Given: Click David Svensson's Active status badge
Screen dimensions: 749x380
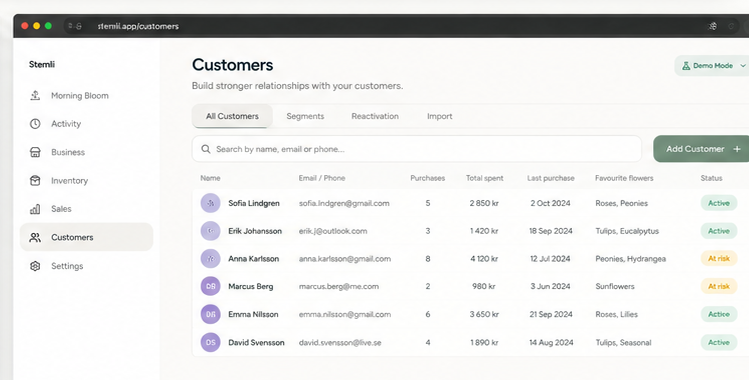Looking at the screenshot, I should [719, 342].
